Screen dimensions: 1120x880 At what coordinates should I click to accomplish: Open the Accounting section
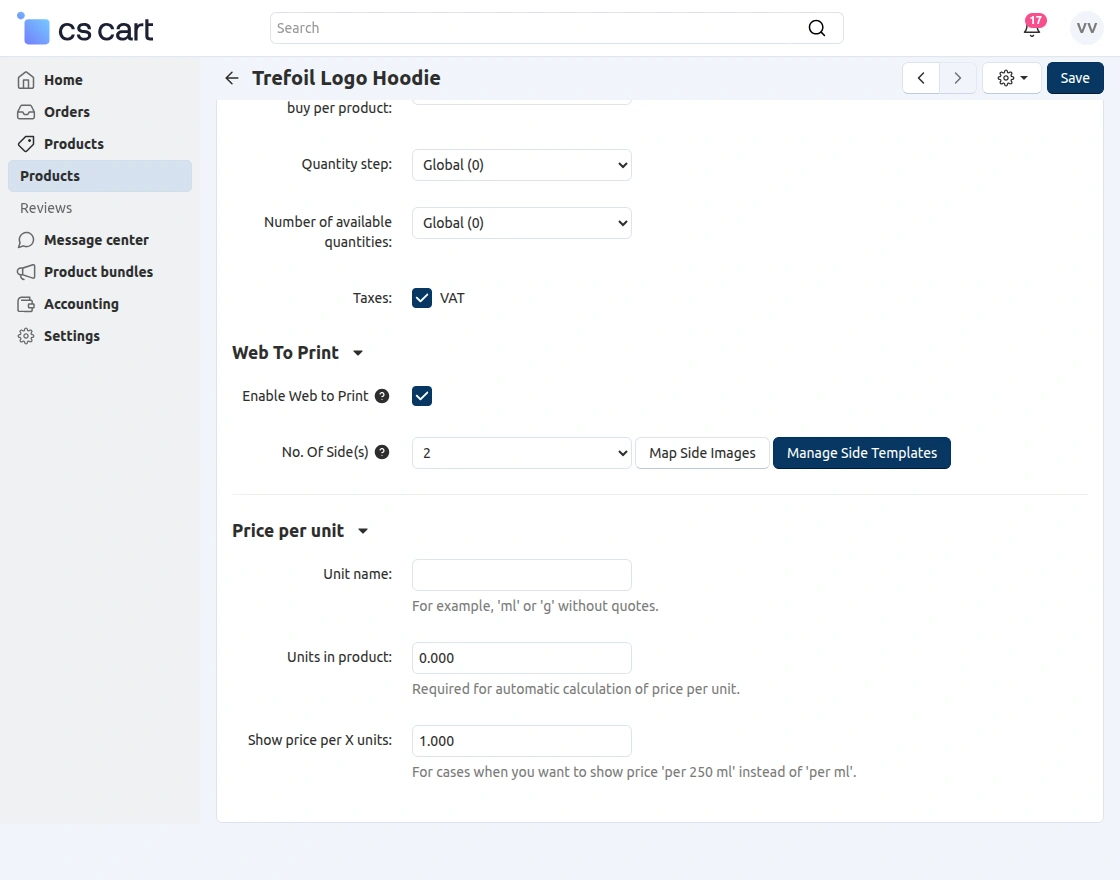pyautogui.click(x=81, y=304)
